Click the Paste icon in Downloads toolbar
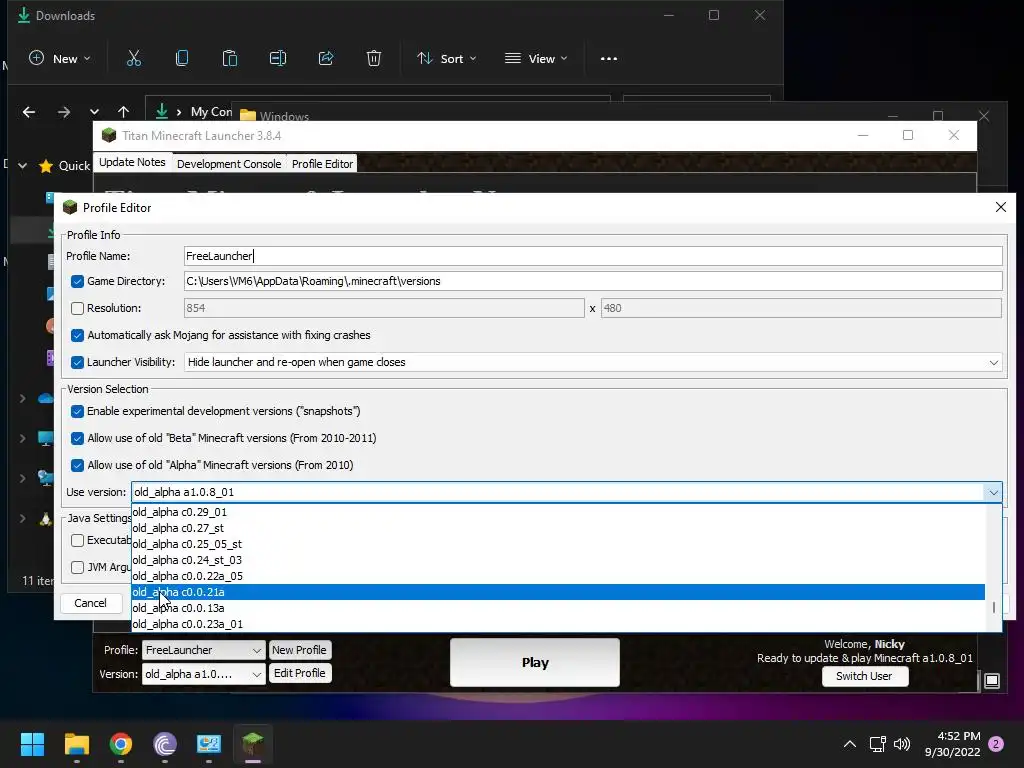The image size is (1024, 768). [x=230, y=59]
